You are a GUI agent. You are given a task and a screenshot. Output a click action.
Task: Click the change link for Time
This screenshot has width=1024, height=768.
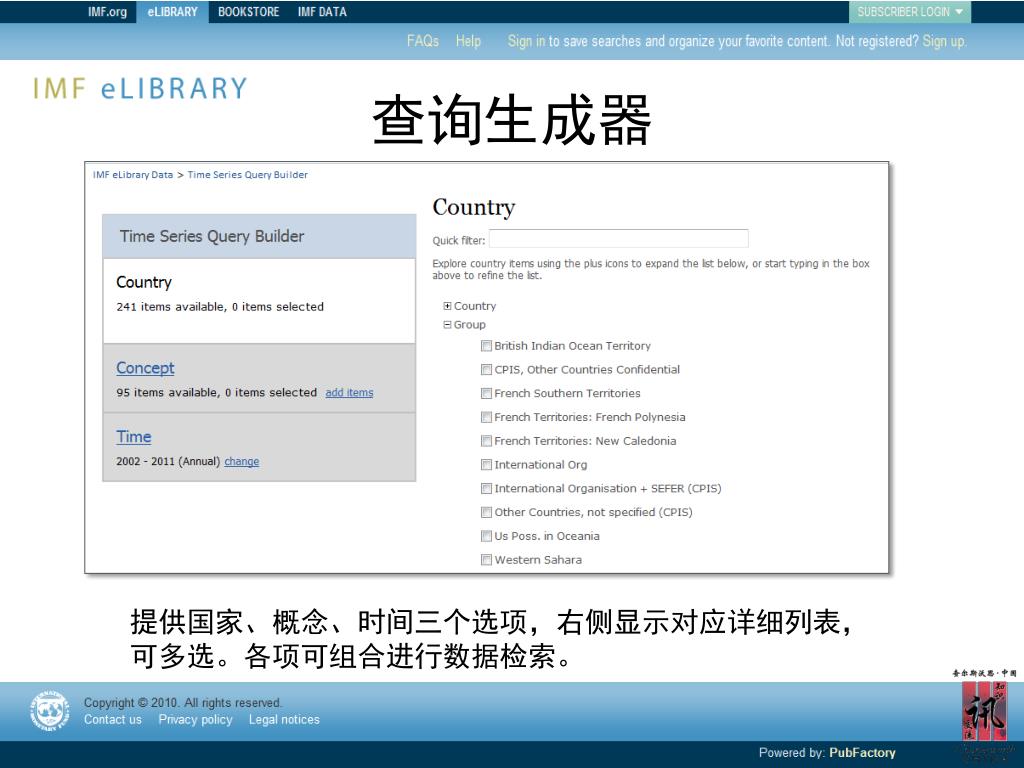242,462
